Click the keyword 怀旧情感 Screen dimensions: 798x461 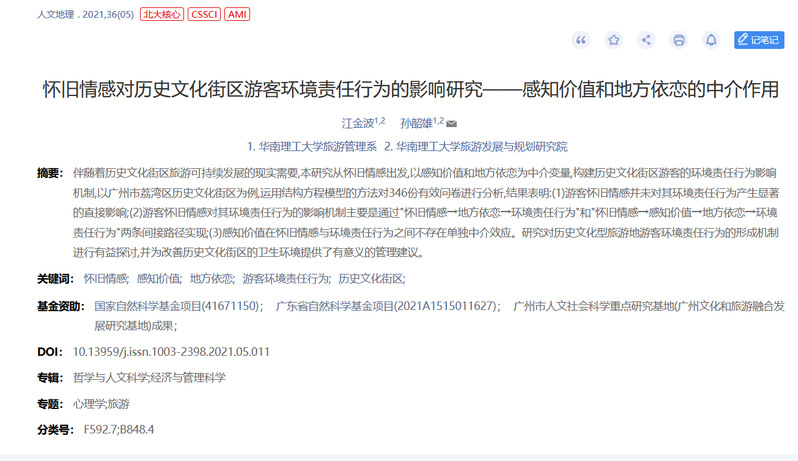coord(104,278)
